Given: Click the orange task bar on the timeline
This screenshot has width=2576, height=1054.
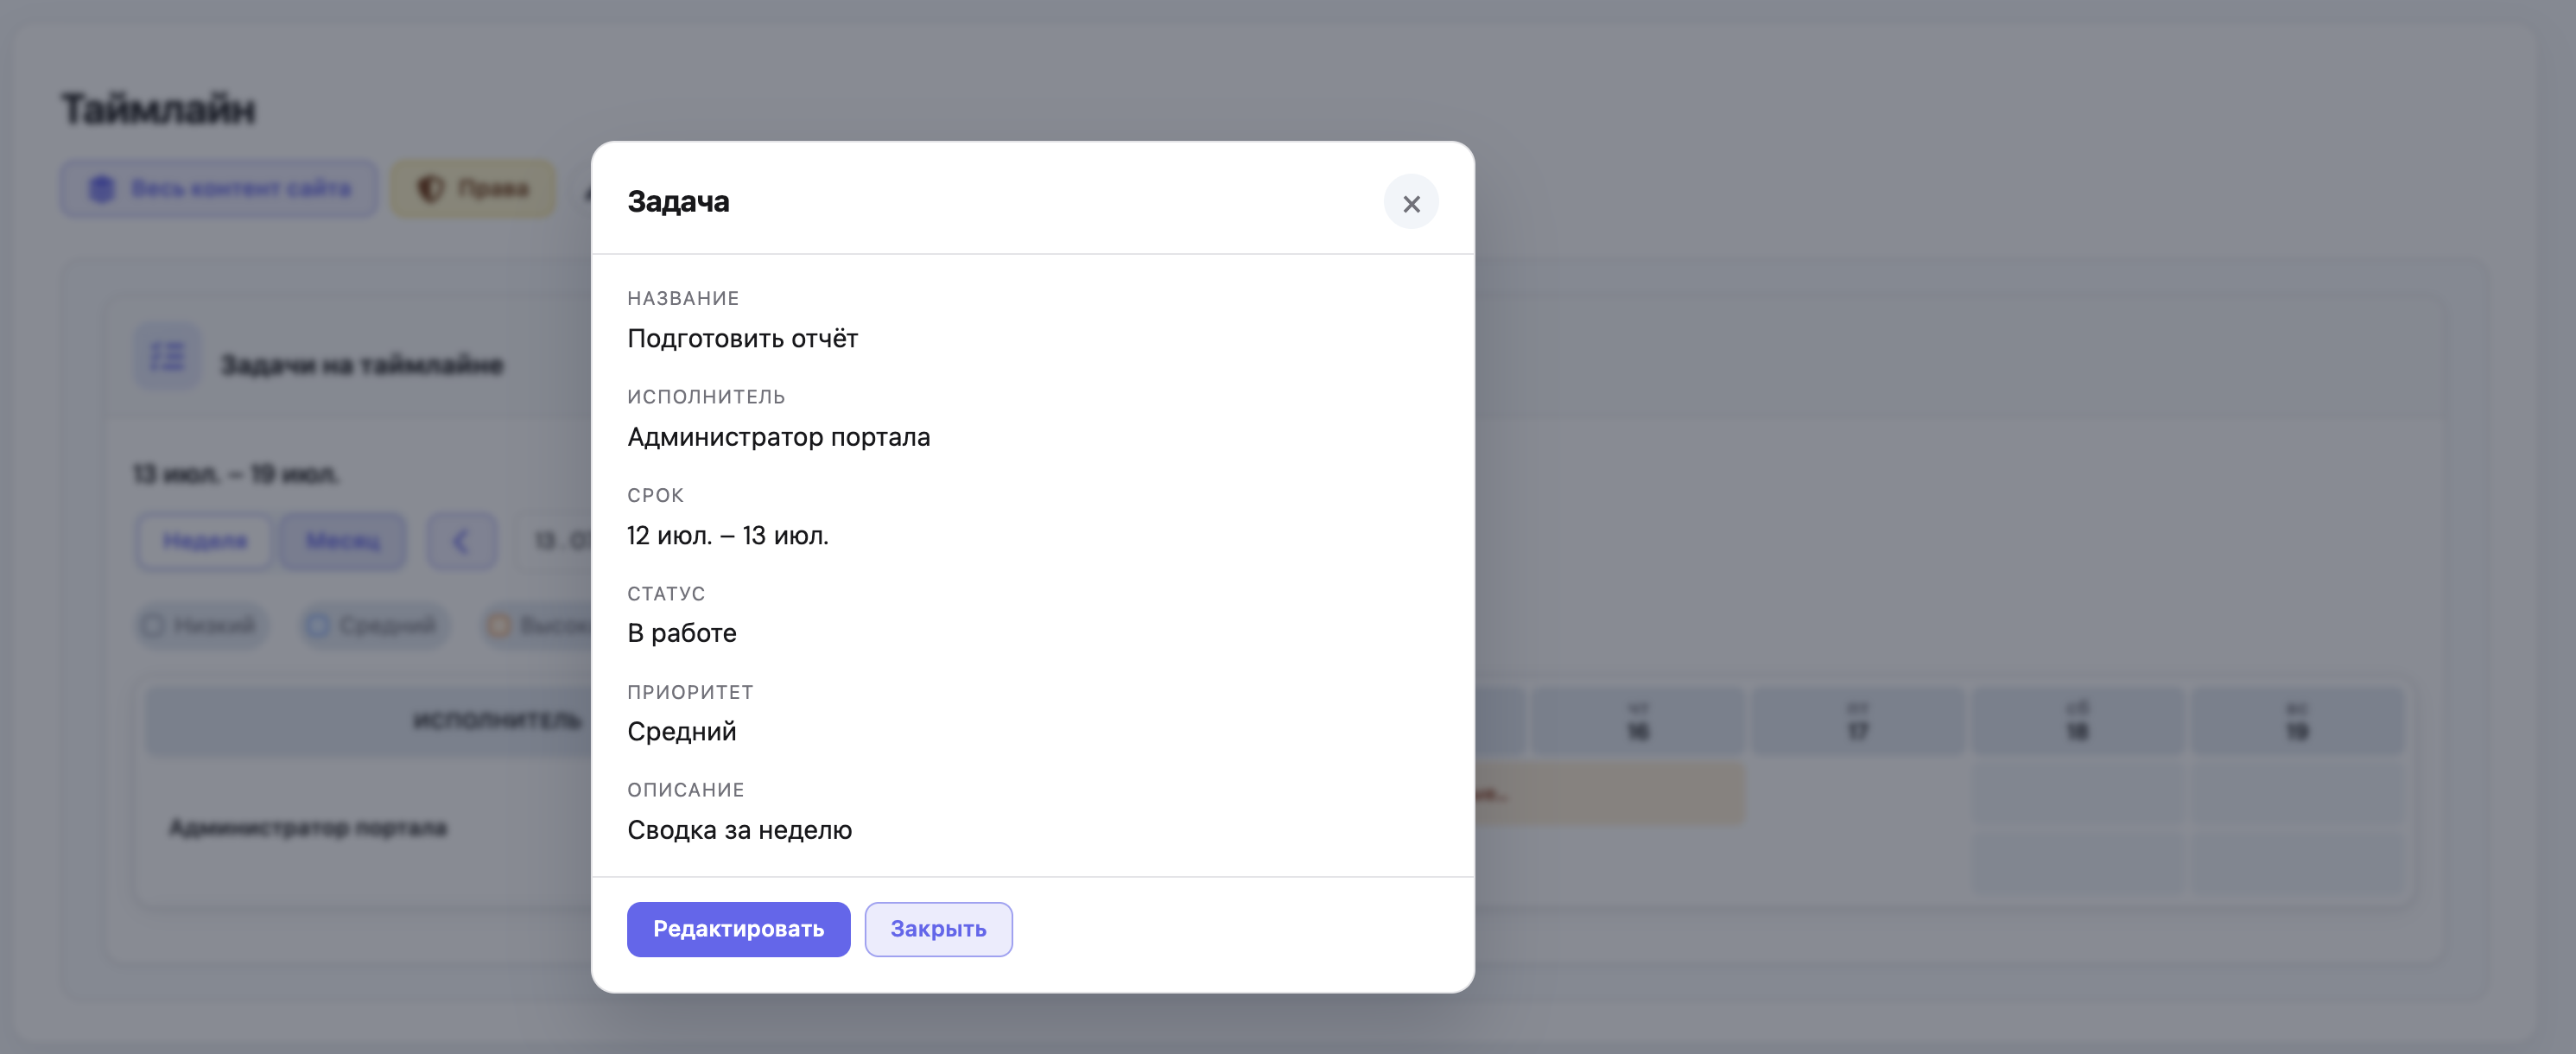Looking at the screenshot, I should tap(1609, 794).
